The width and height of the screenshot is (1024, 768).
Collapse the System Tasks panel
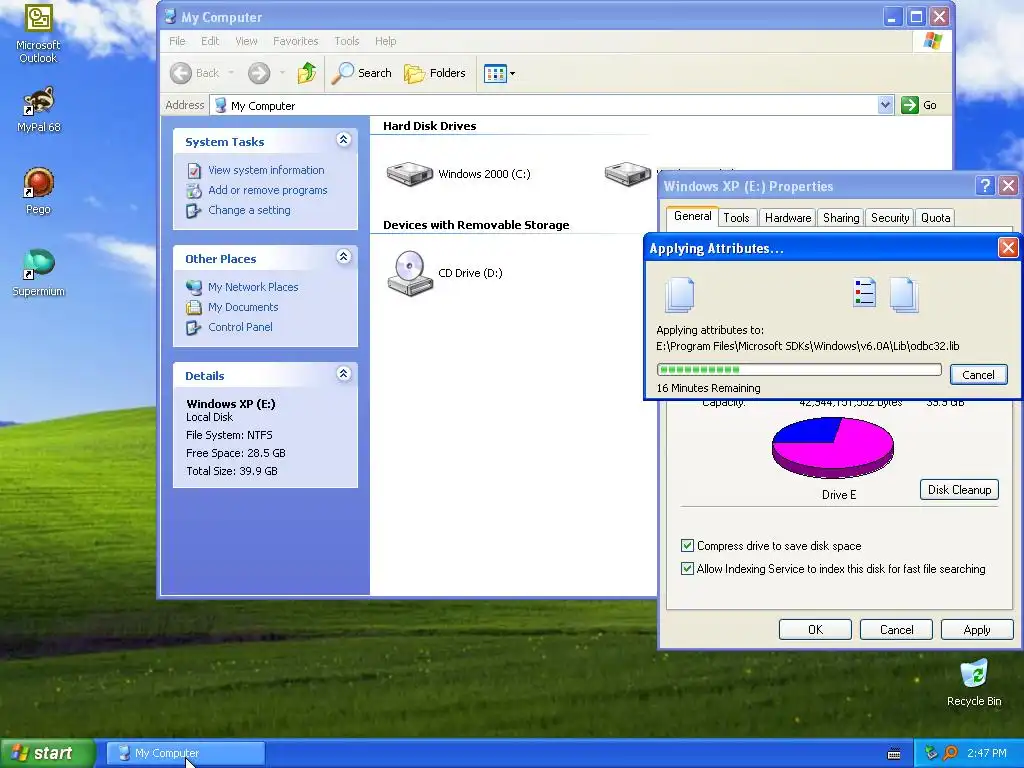click(x=344, y=140)
